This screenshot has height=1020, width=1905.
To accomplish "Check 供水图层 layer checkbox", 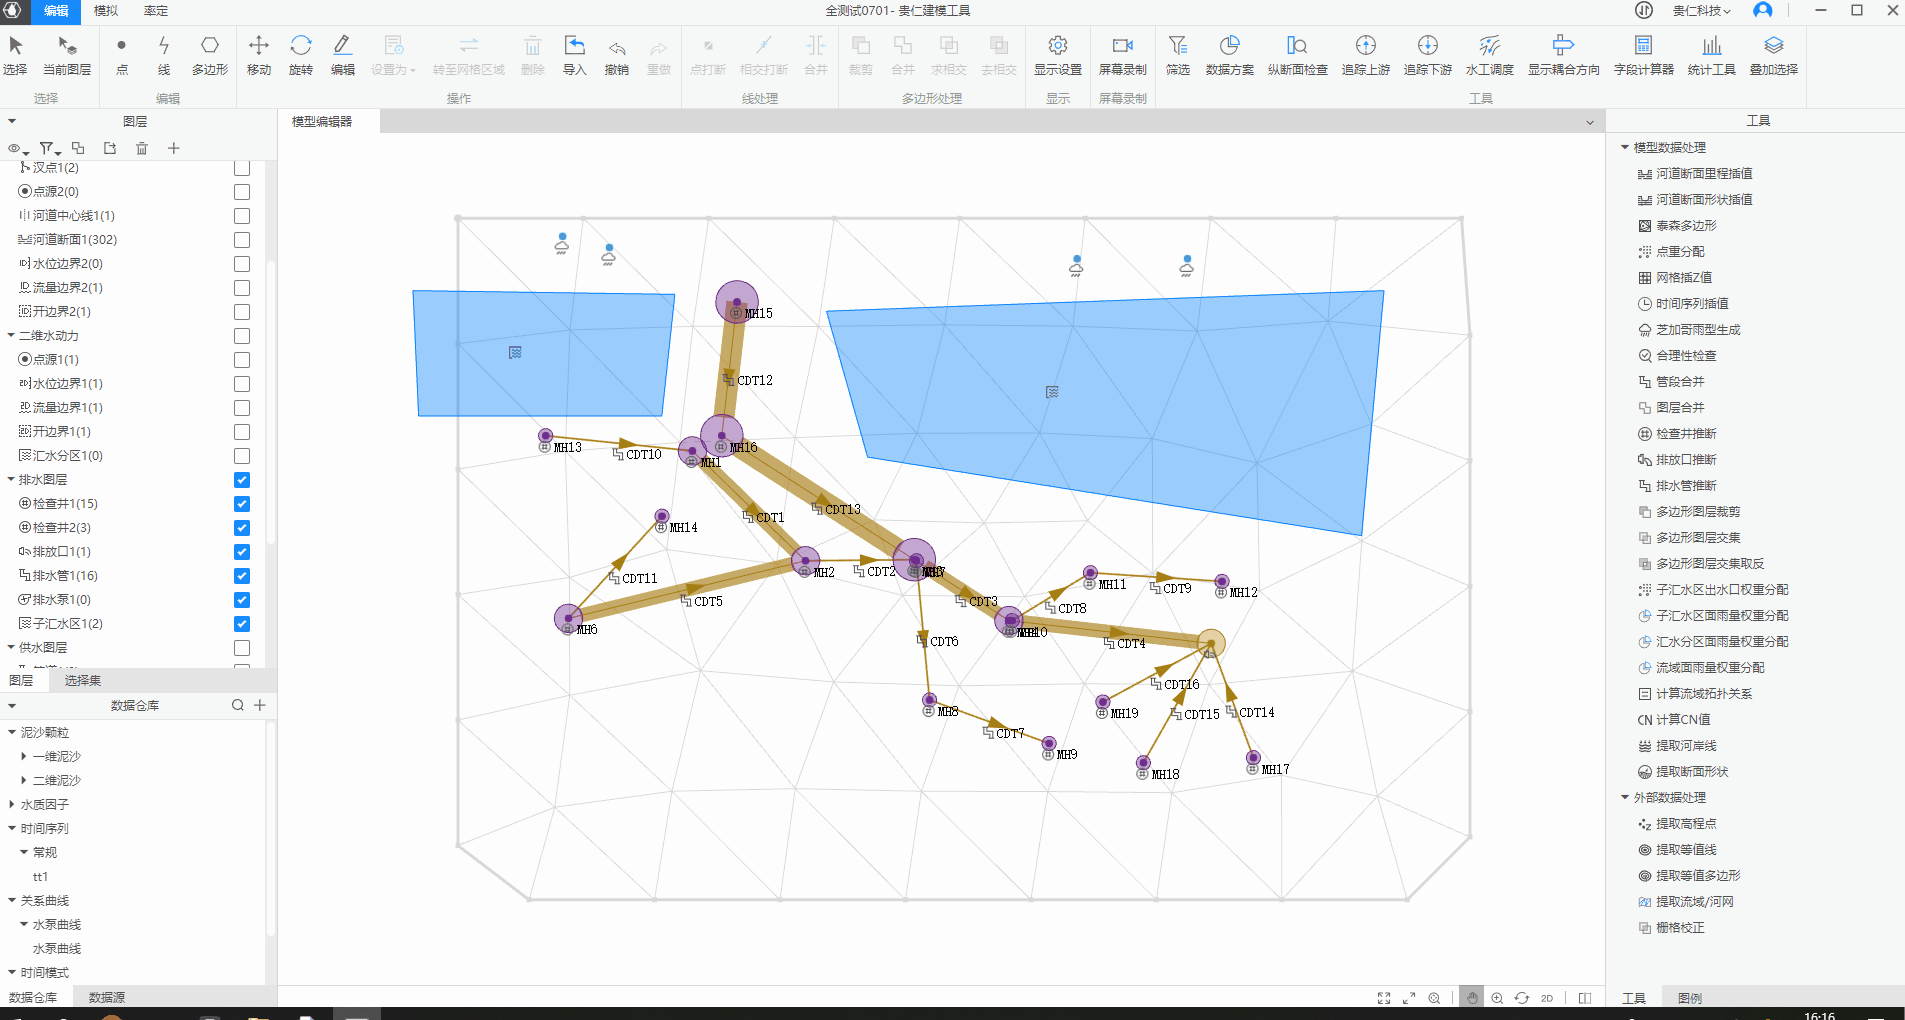I will (242, 648).
